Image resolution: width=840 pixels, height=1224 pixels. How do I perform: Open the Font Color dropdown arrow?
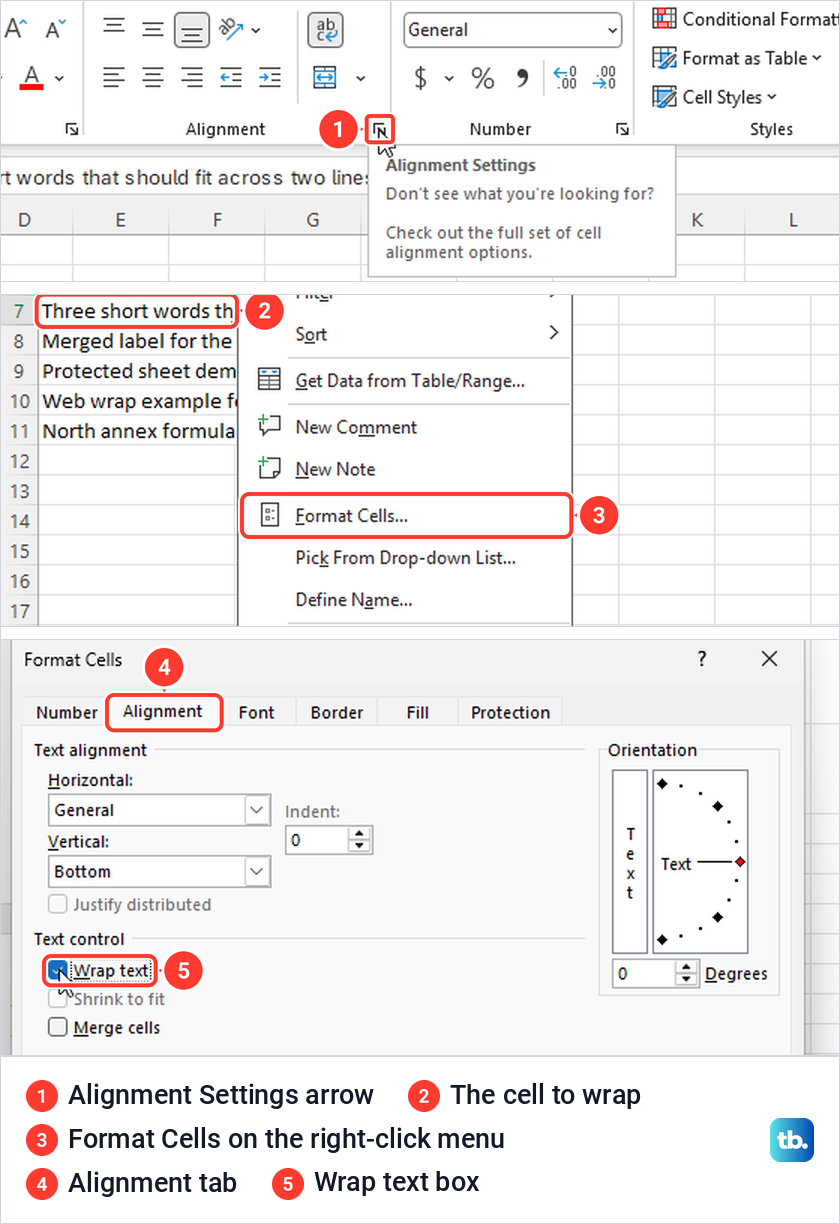pos(59,78)
